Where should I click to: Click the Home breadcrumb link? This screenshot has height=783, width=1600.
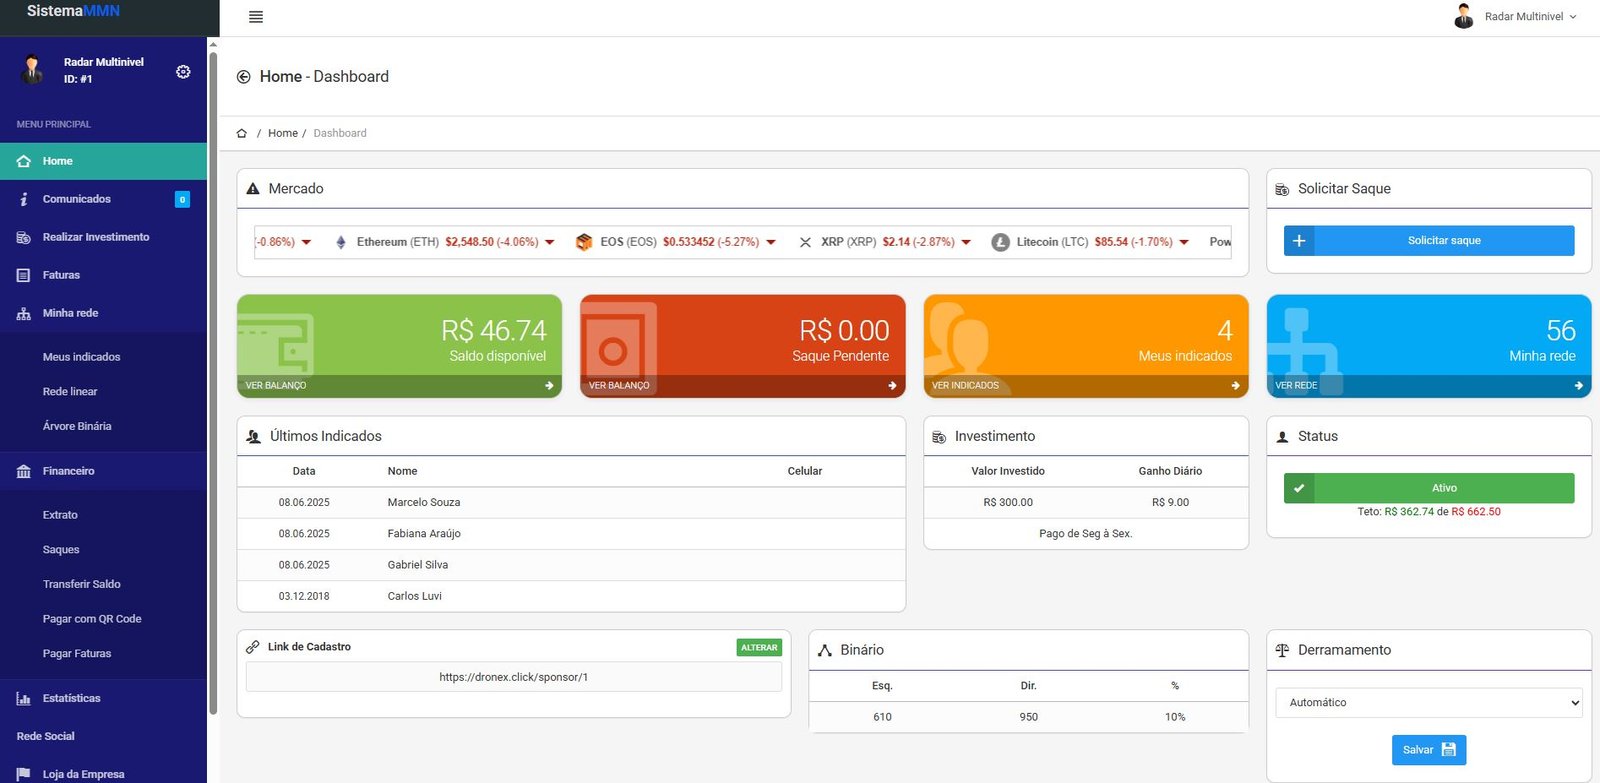[283, 133]
